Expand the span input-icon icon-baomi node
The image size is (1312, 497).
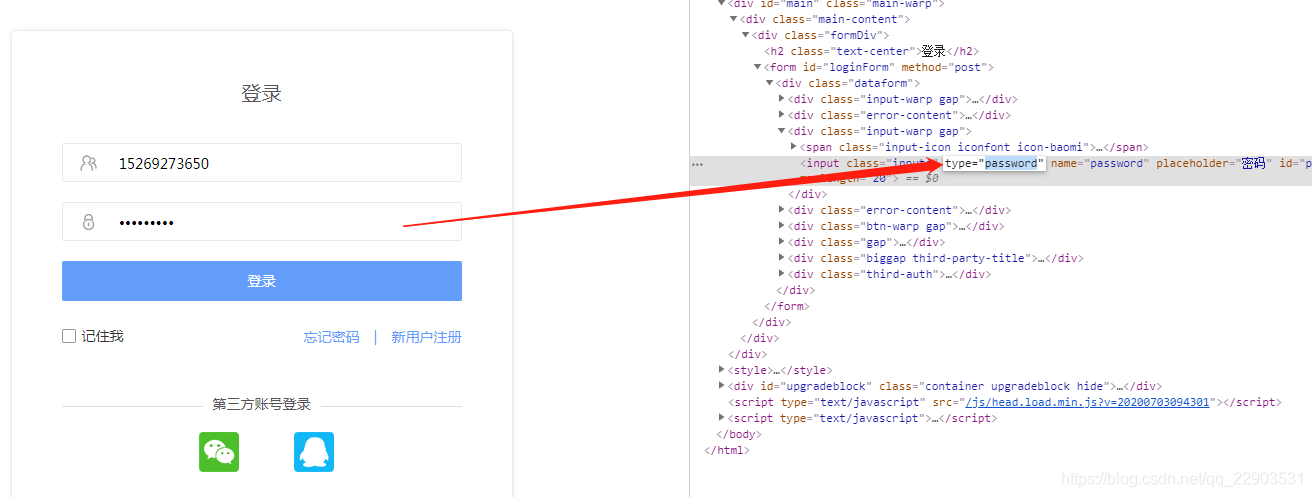click(x=793, y=147)
